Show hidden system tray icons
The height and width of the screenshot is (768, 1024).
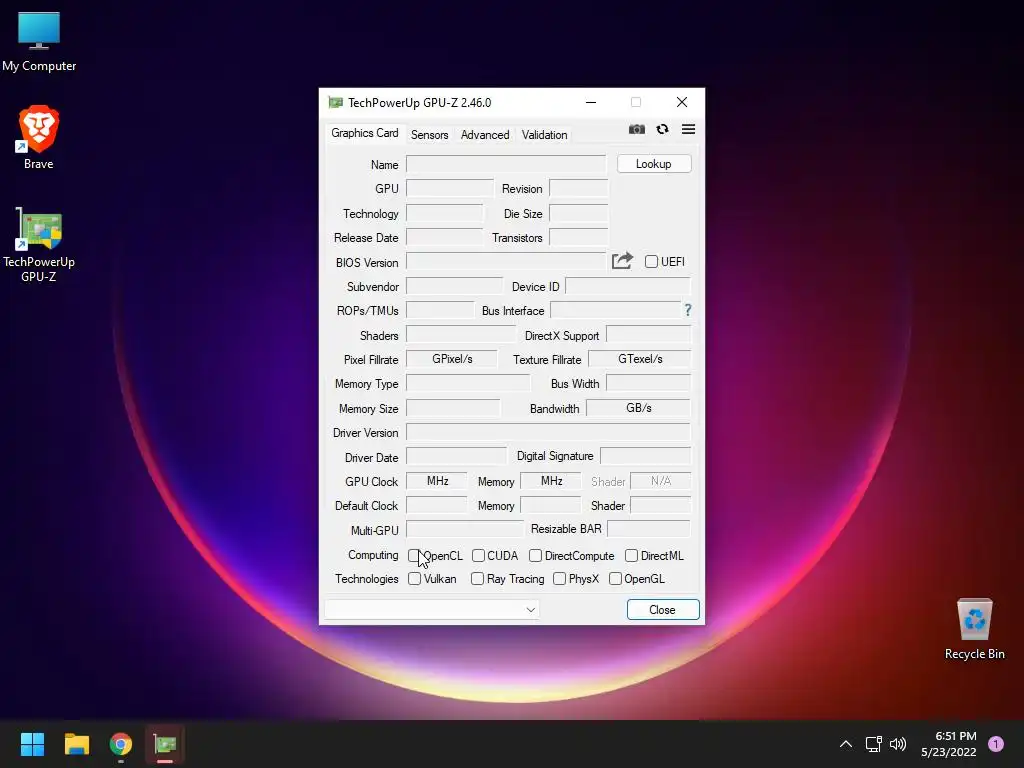click(846, 744)
